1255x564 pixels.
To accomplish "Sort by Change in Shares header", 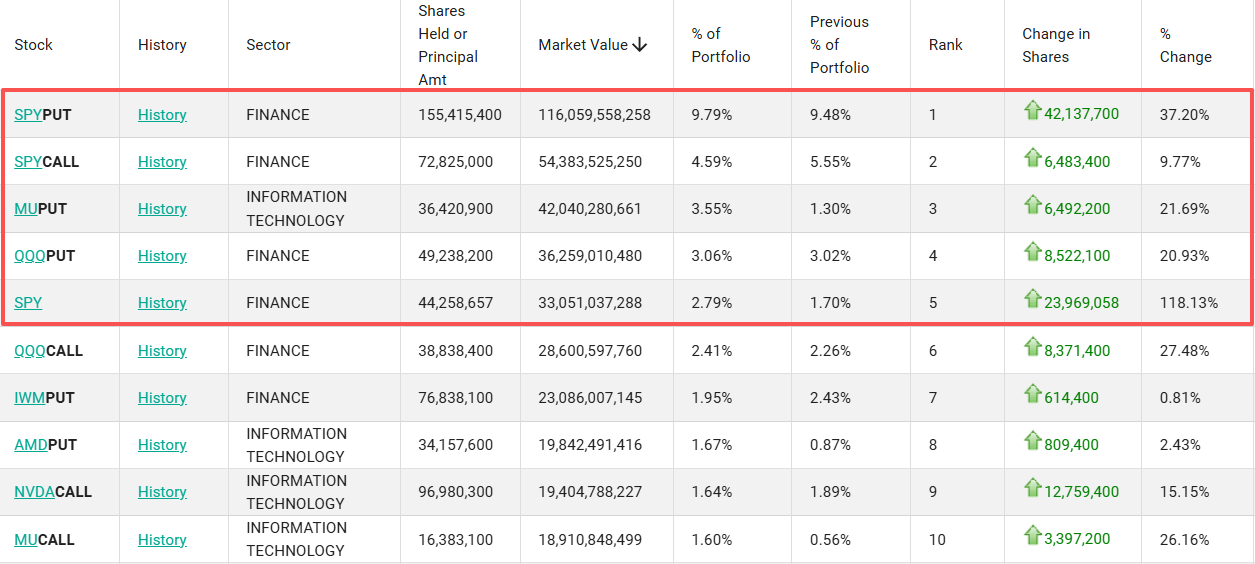I will (x=1056, y=45).
